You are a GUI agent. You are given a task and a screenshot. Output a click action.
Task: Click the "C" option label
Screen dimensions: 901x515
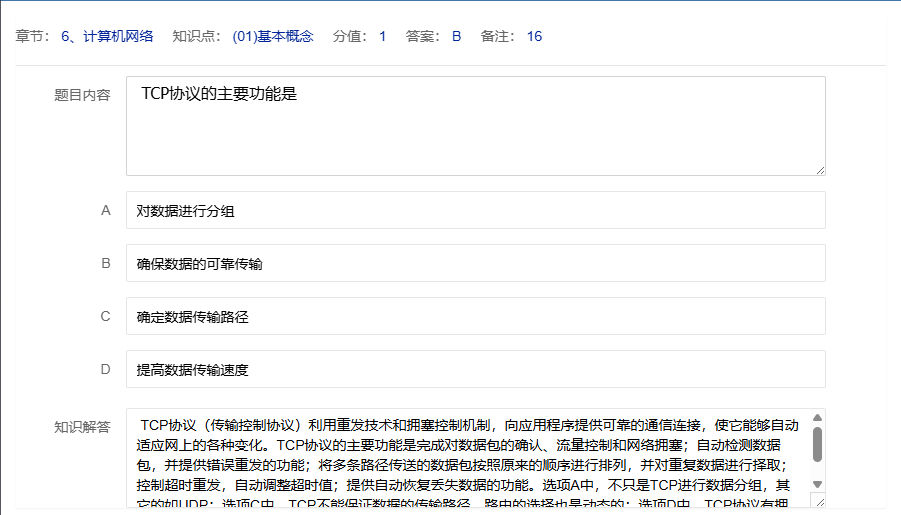pyautogui.click(x=105, y=317)
